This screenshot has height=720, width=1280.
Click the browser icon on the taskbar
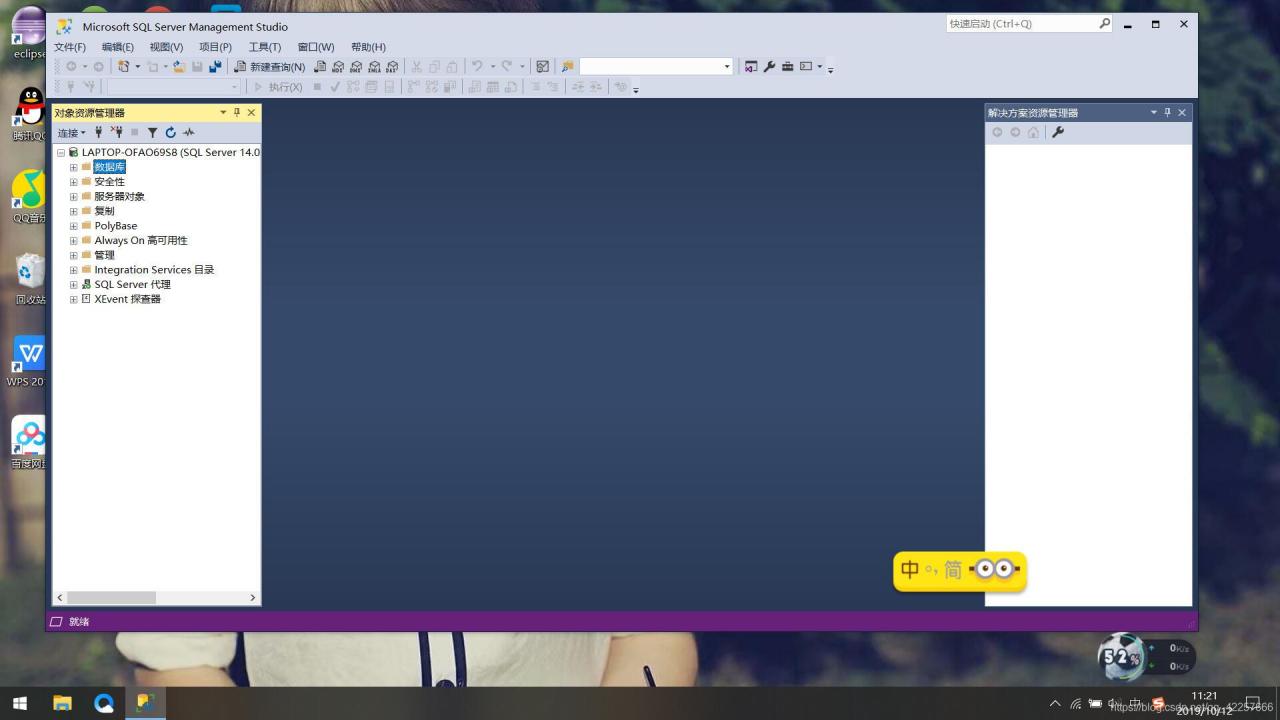point(104,703)
